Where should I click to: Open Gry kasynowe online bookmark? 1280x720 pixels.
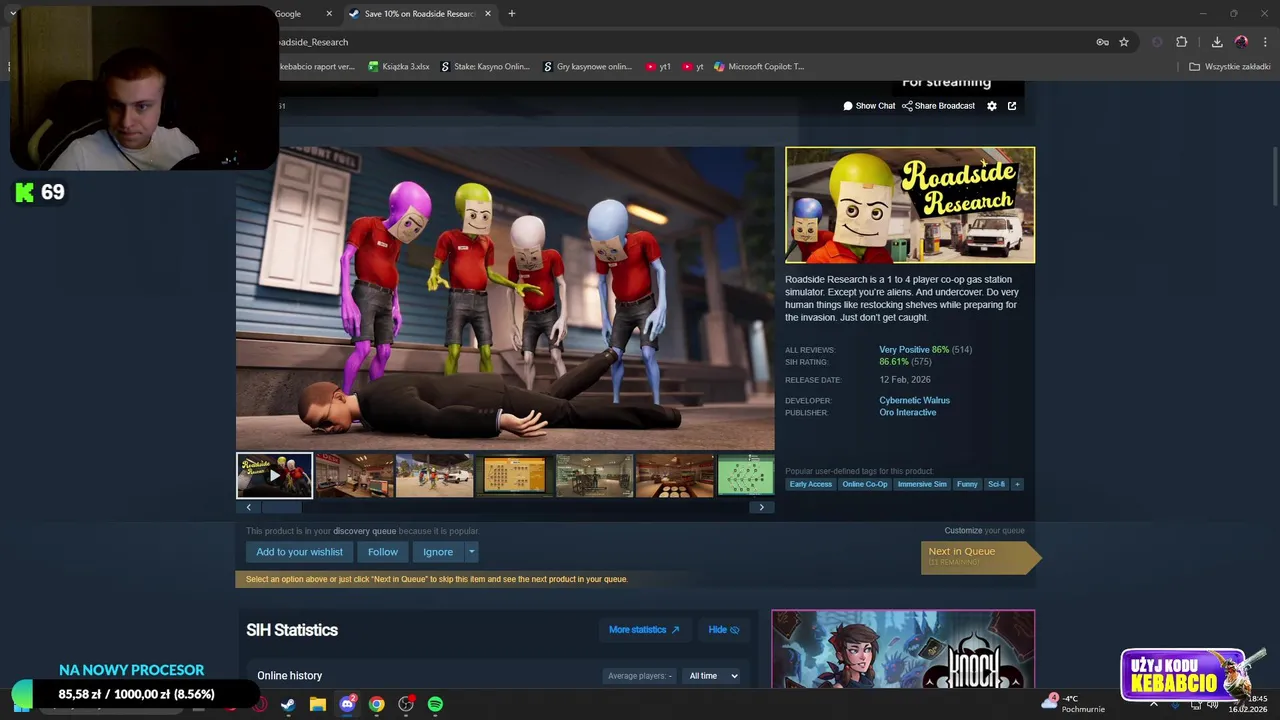click(588, 67)
